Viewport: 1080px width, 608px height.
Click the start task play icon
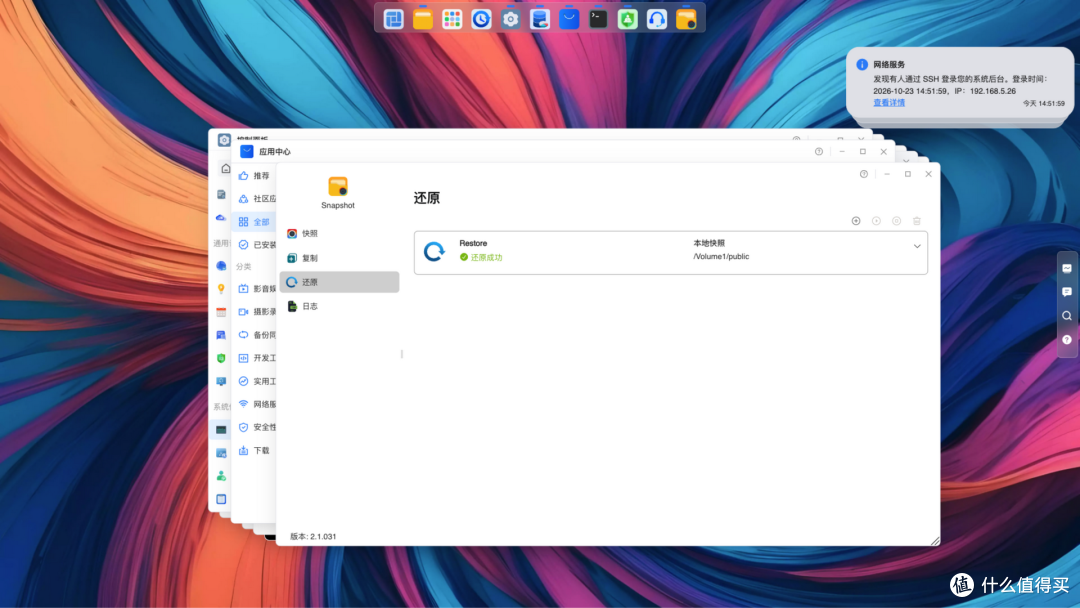876,221
